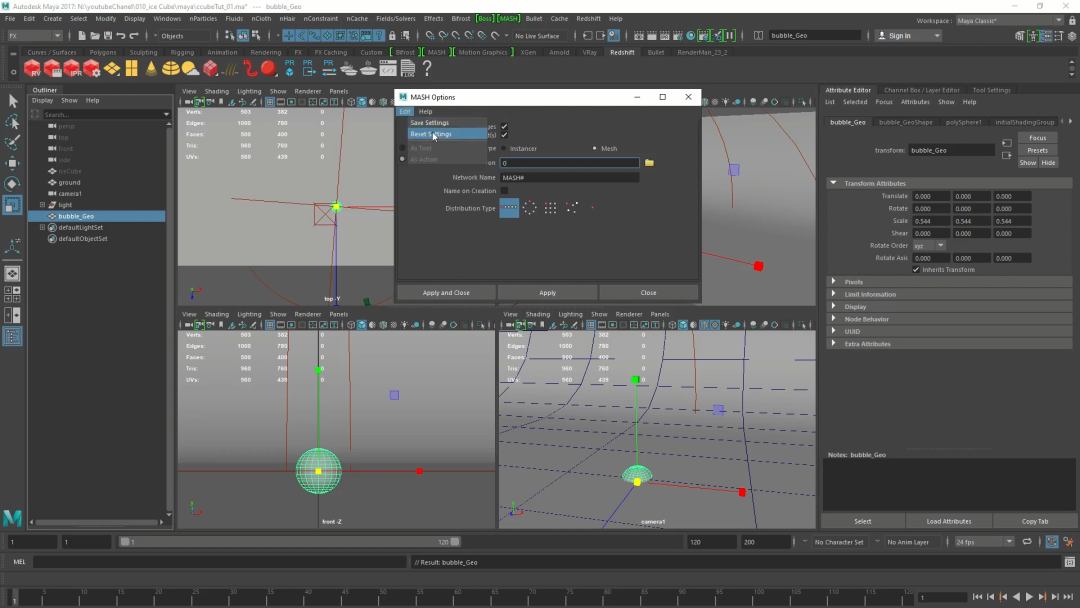Select the radial distribution type icon
This screenshot has width=1080, height=608.
pos(530,208)
